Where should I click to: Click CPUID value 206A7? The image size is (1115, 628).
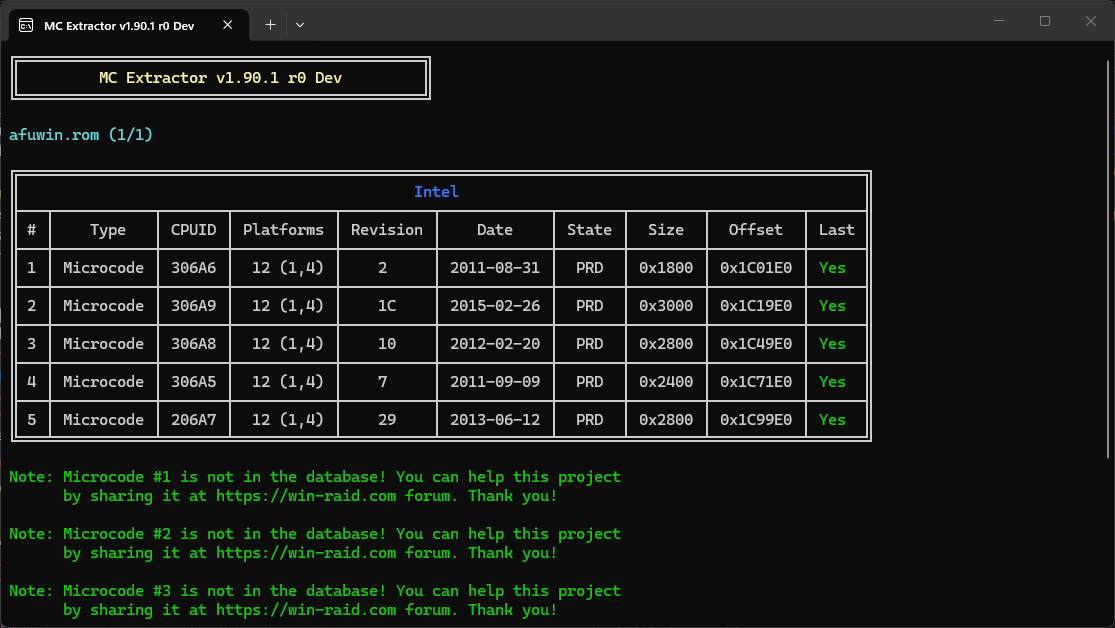tap(193, 420)
